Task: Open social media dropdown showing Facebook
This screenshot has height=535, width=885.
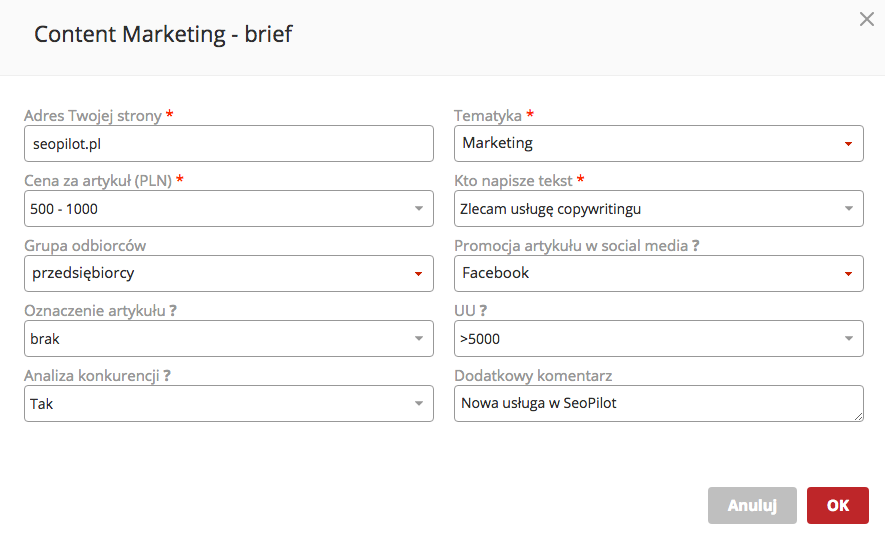Action: tap(658, 273)
